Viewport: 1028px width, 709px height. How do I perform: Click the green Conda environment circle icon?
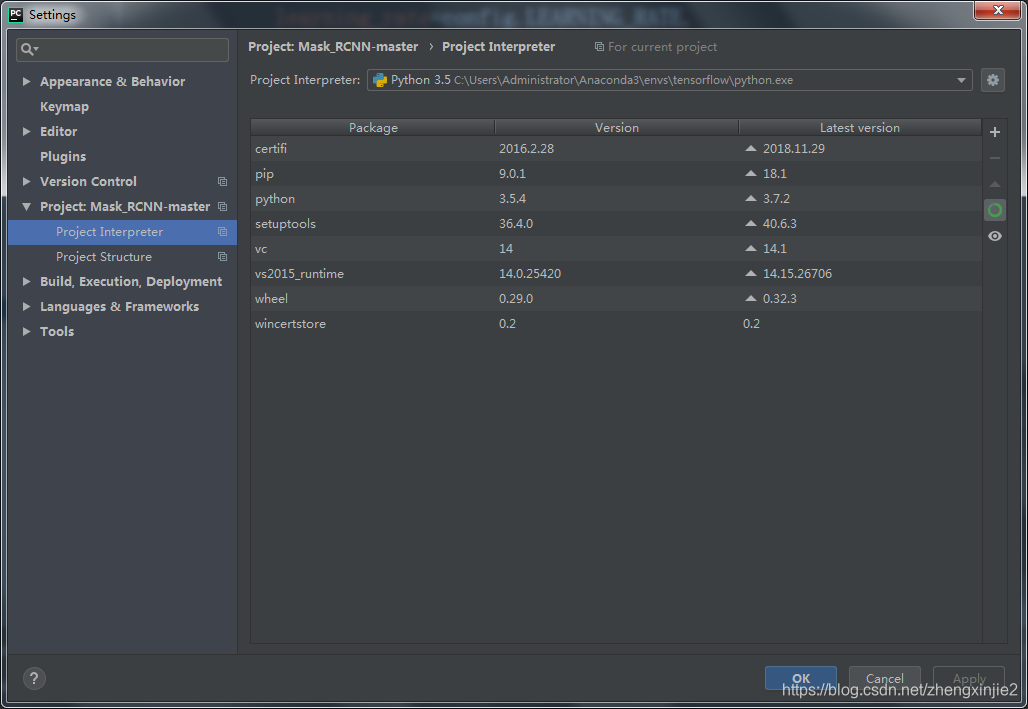(995, 210)
